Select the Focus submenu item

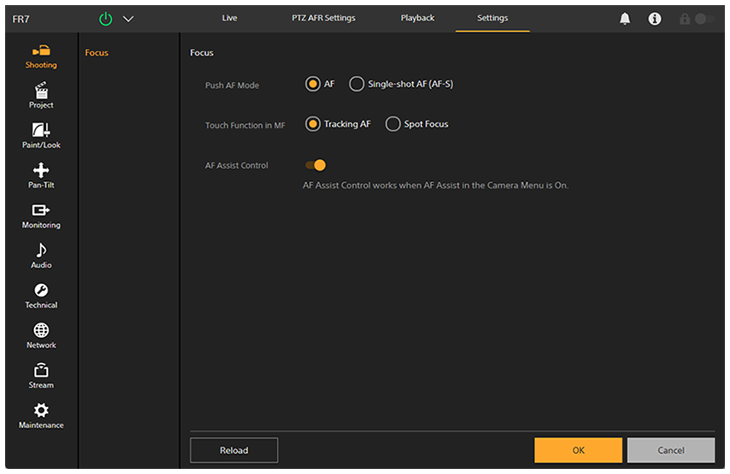(x=97, y=52)
